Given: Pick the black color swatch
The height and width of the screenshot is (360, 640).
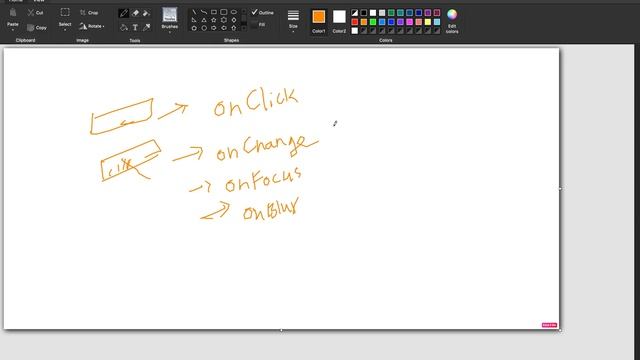Looking at the screenshot, I should (x=364, y=13).
